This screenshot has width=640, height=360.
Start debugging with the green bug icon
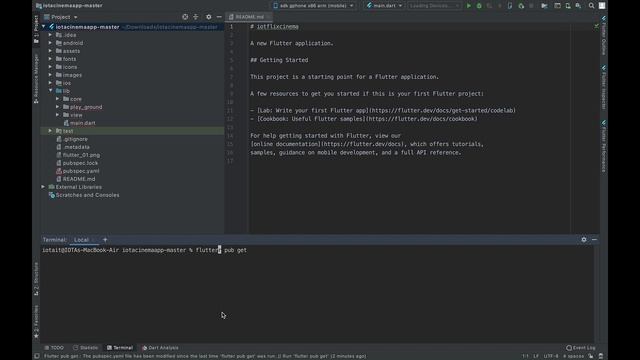point(479,6)
